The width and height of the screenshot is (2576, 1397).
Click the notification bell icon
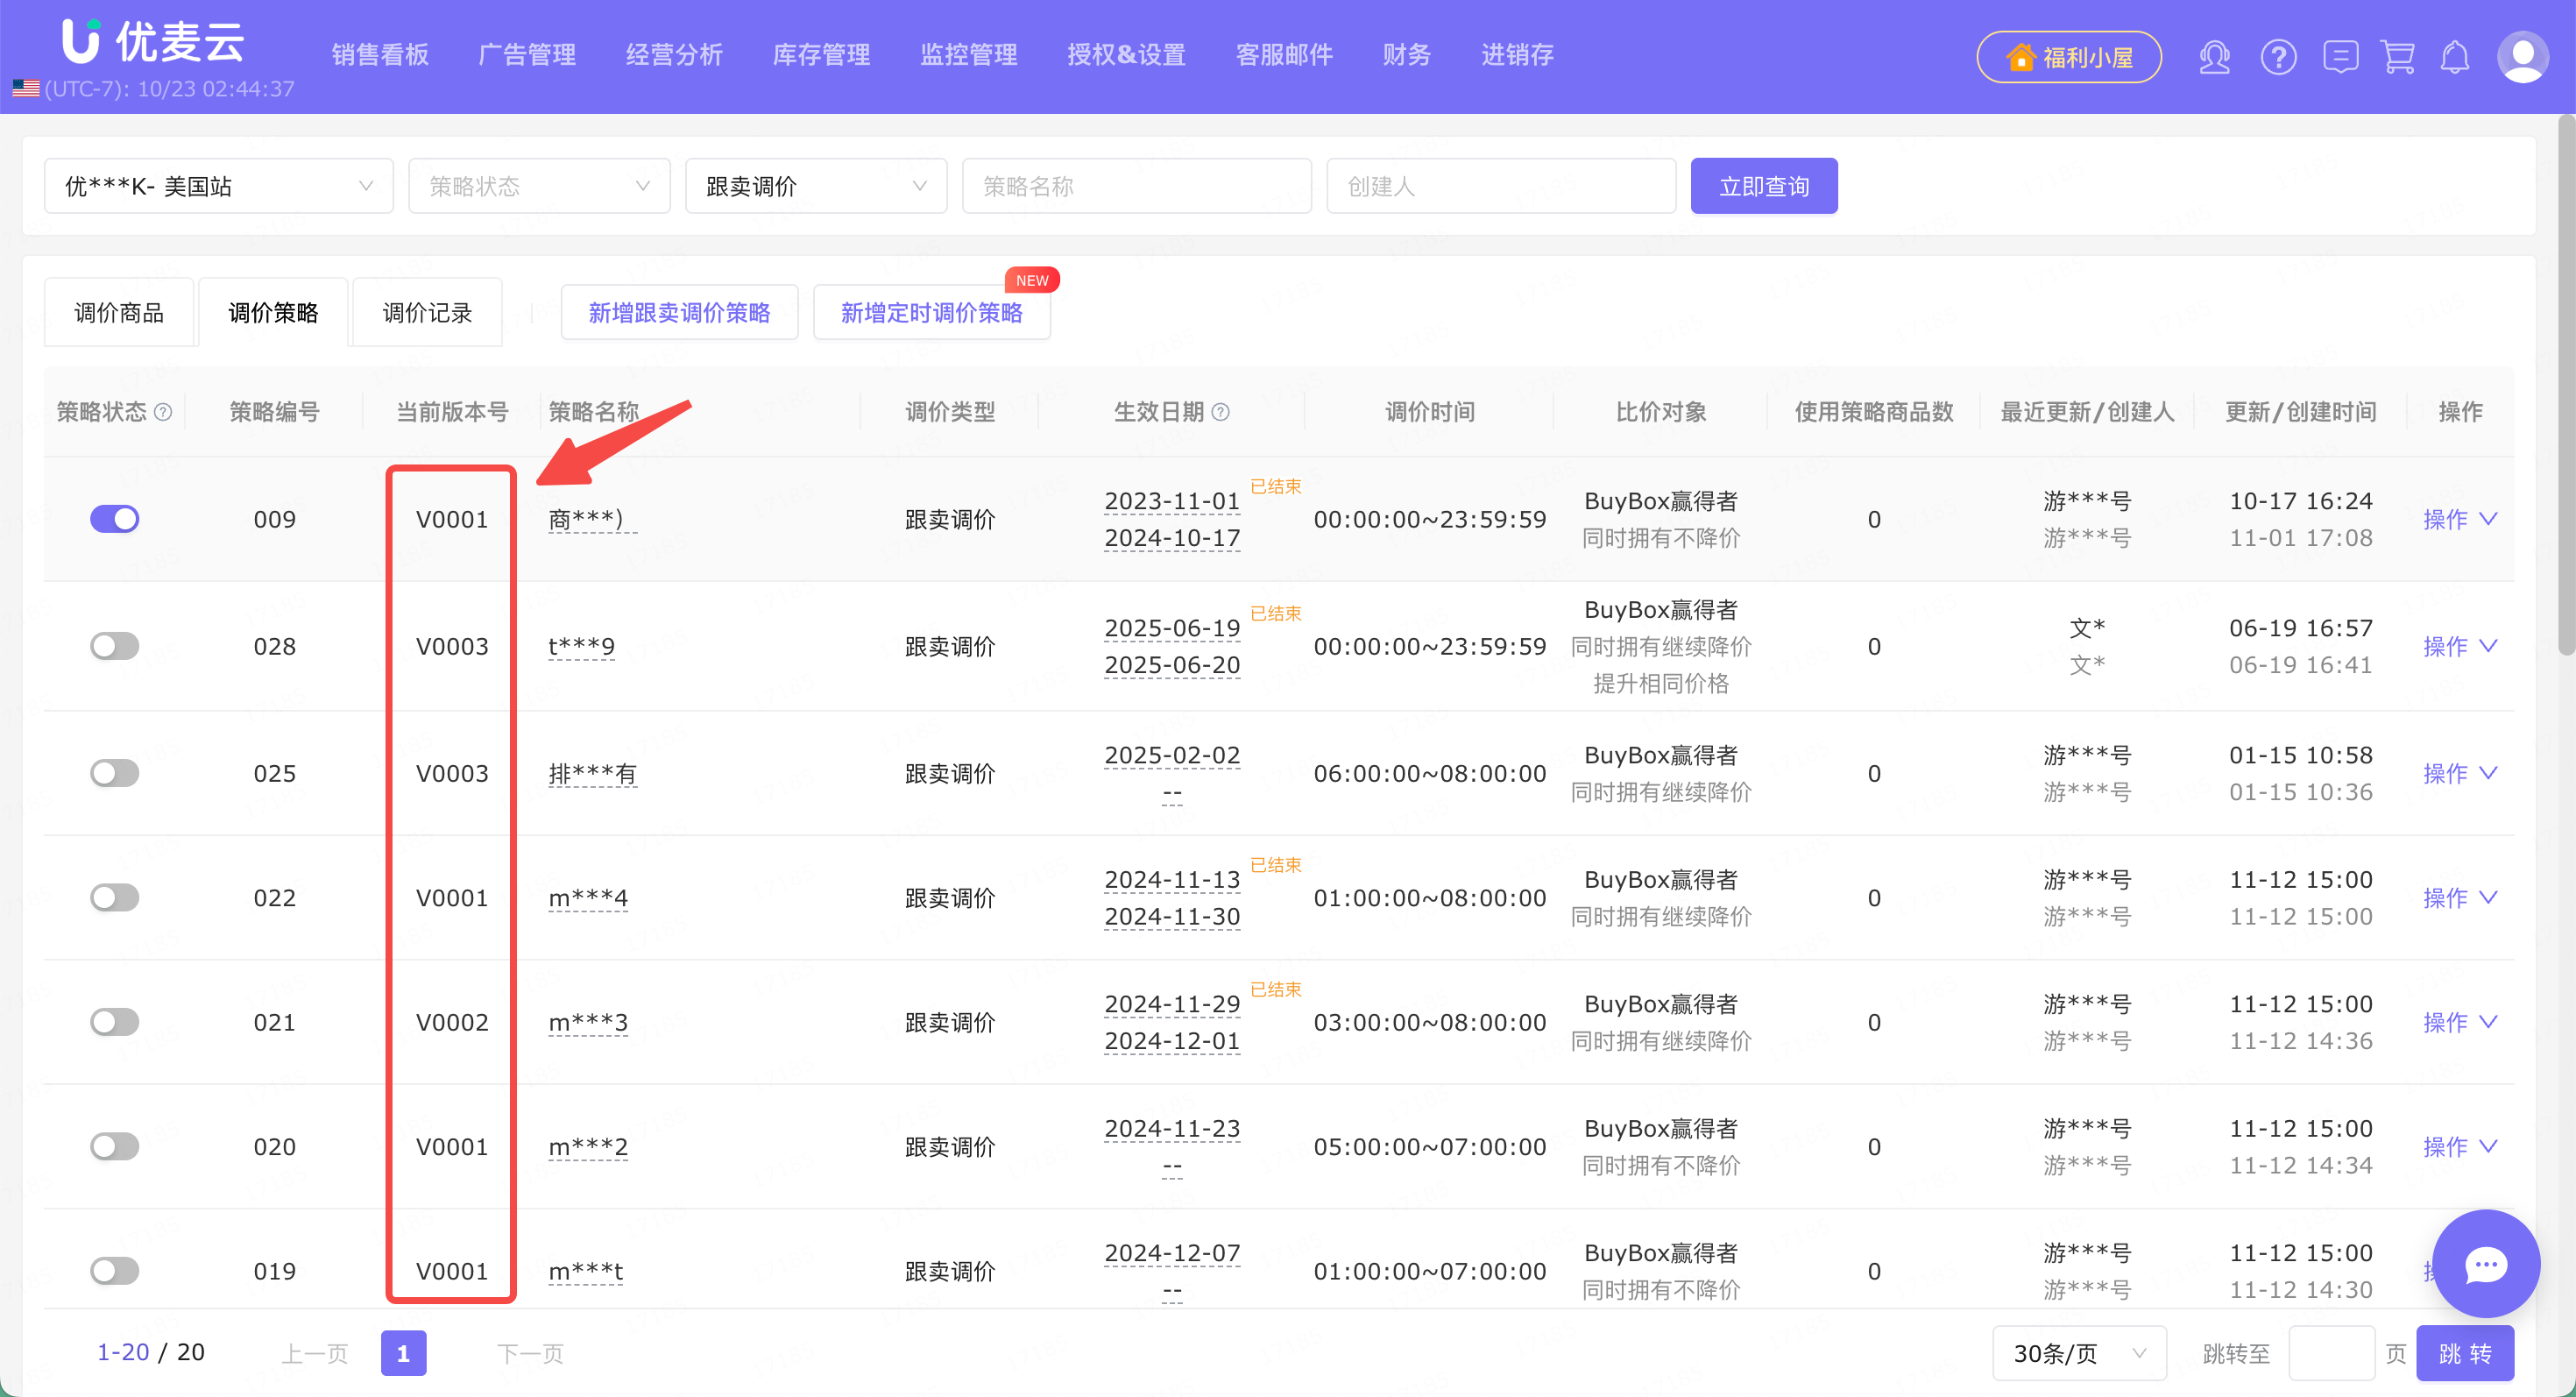coord(2455,57)
